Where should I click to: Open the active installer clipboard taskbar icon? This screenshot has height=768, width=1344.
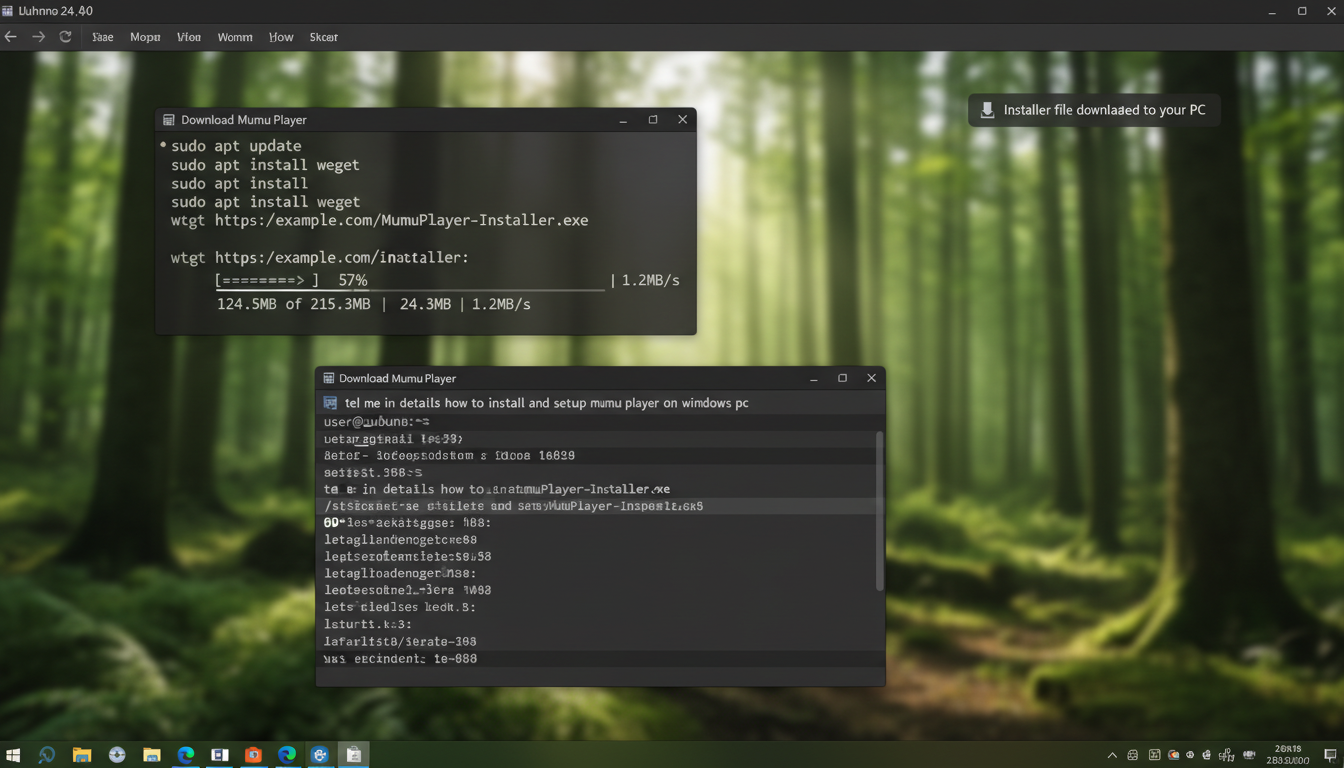pos(353,755)
